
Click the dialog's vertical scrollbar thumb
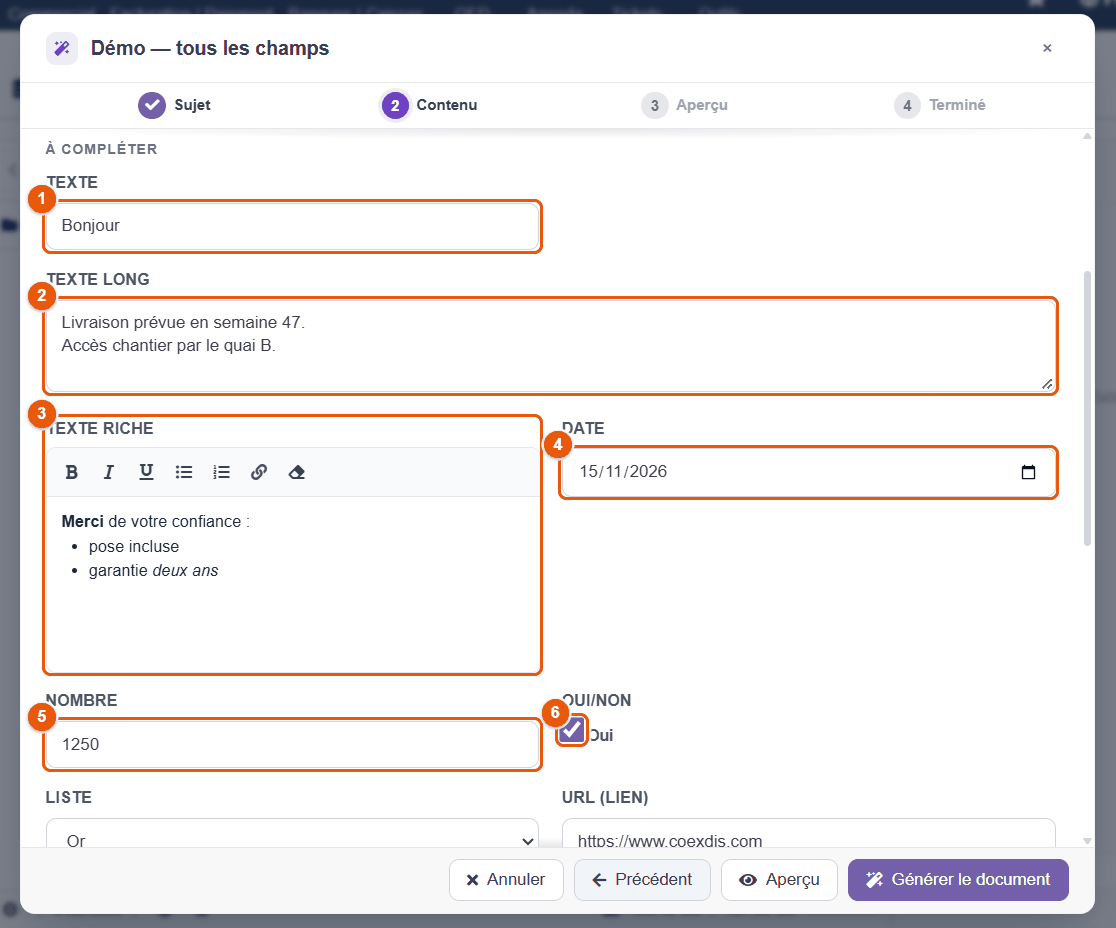point(1087,408)
